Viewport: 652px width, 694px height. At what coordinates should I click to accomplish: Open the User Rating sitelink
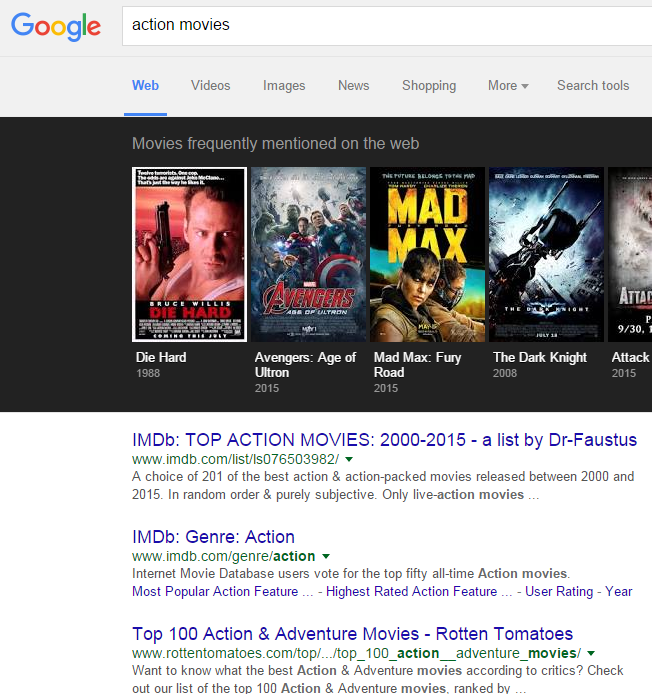click(559, 591)
